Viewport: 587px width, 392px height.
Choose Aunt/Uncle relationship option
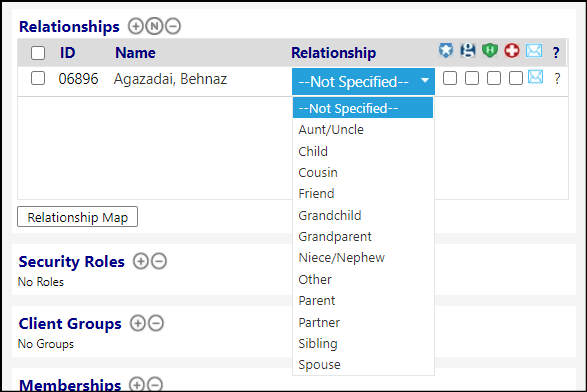tap(363, 130)
